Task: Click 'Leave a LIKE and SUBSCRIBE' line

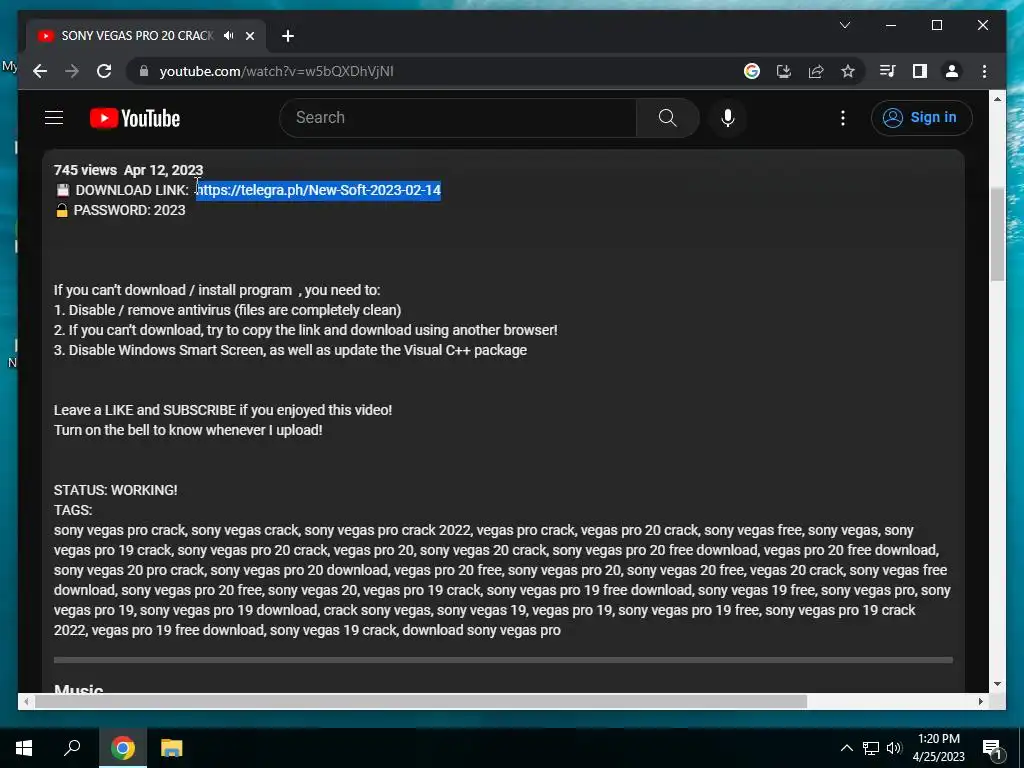Action: pos(223,410)
